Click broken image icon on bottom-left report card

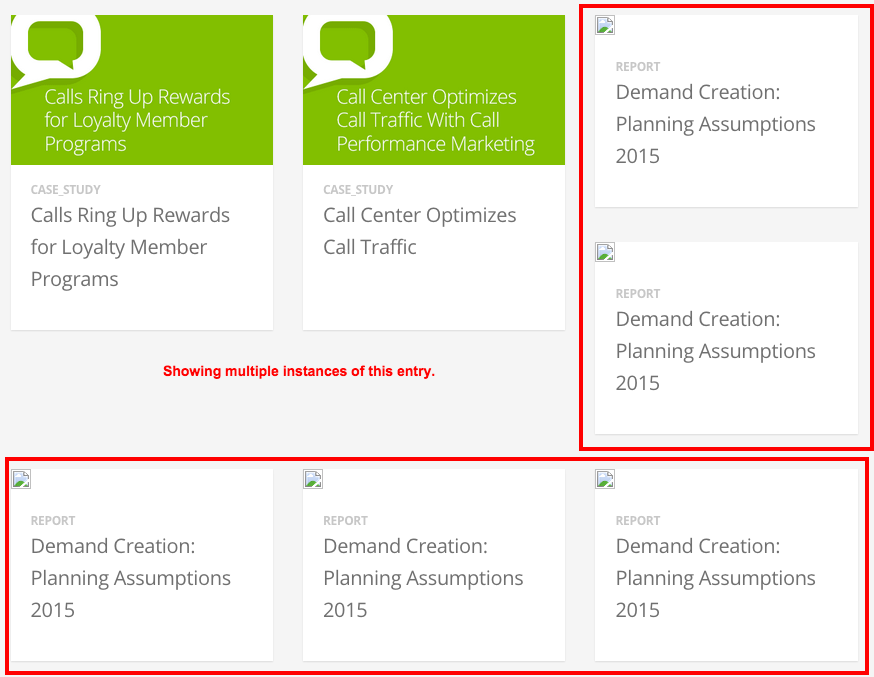tap(21, 479)
